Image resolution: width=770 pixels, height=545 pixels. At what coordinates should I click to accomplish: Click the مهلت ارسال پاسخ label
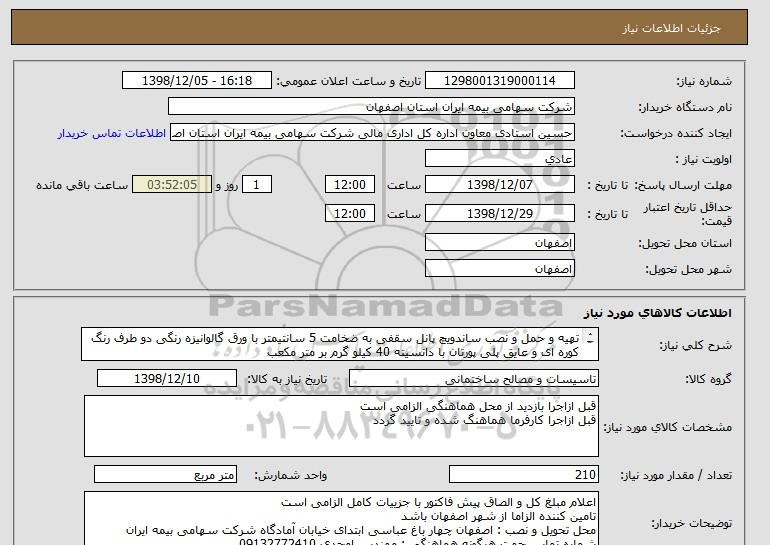pyautogui.click(x=684, y=185)
